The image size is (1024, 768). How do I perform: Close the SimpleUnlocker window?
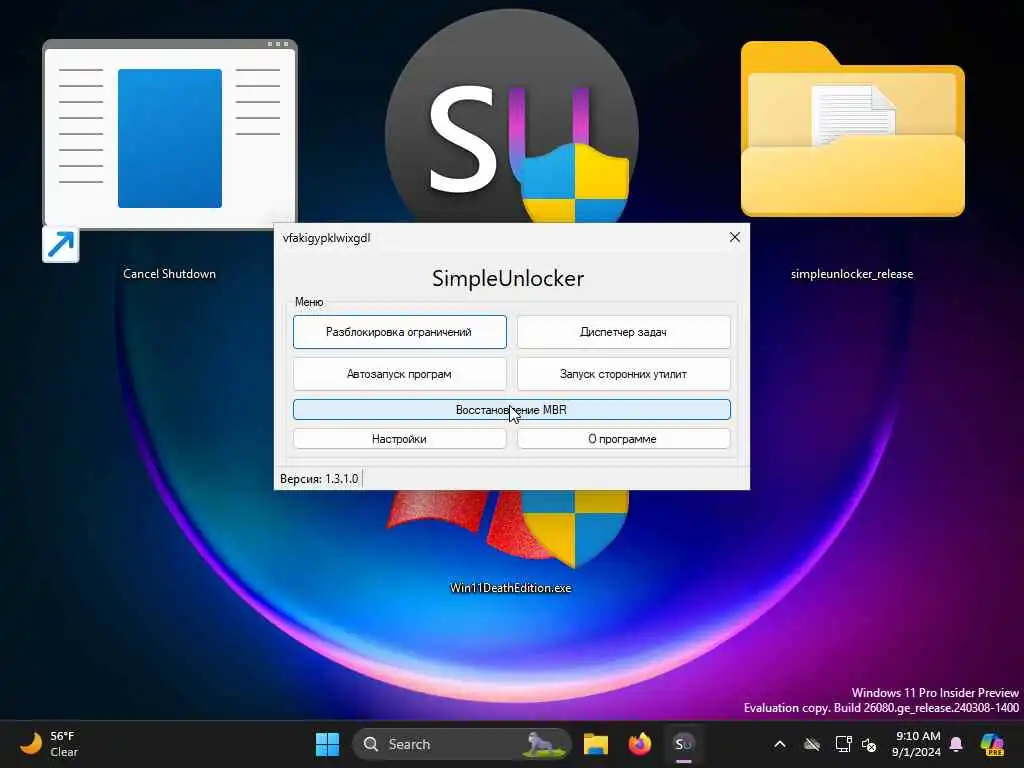735,237
